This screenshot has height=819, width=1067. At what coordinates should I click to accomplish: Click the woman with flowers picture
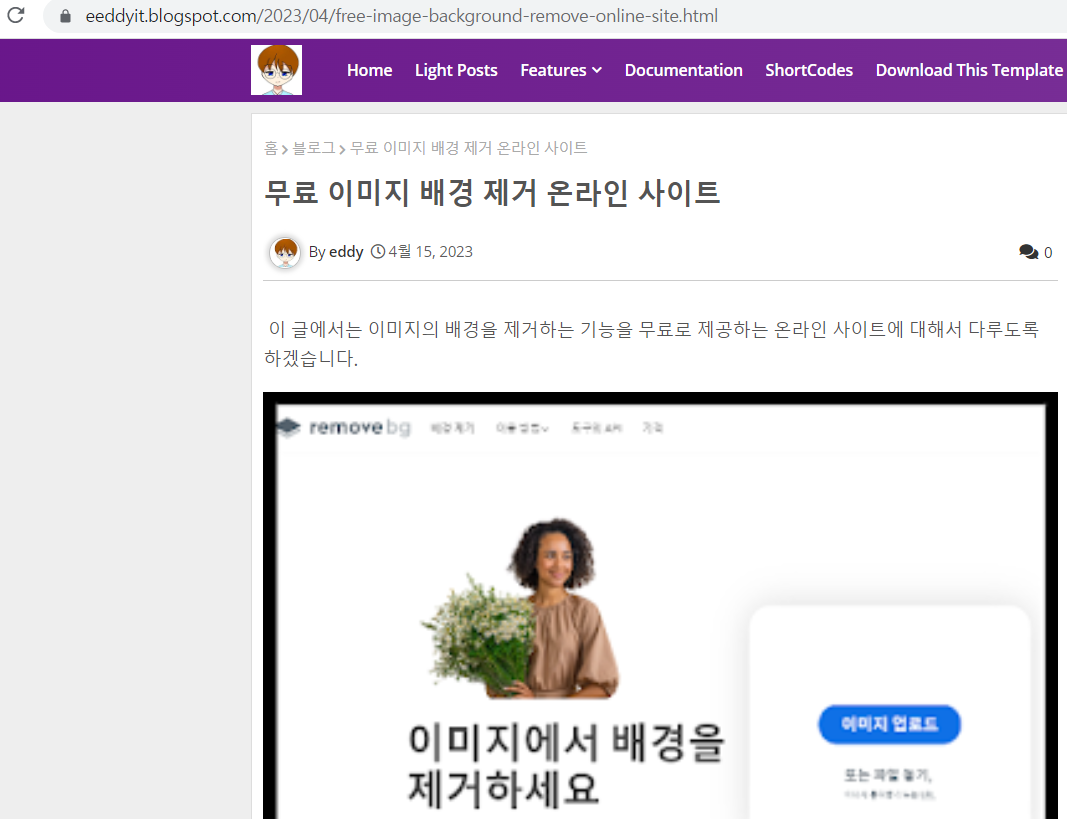click(x=523, y=609)
